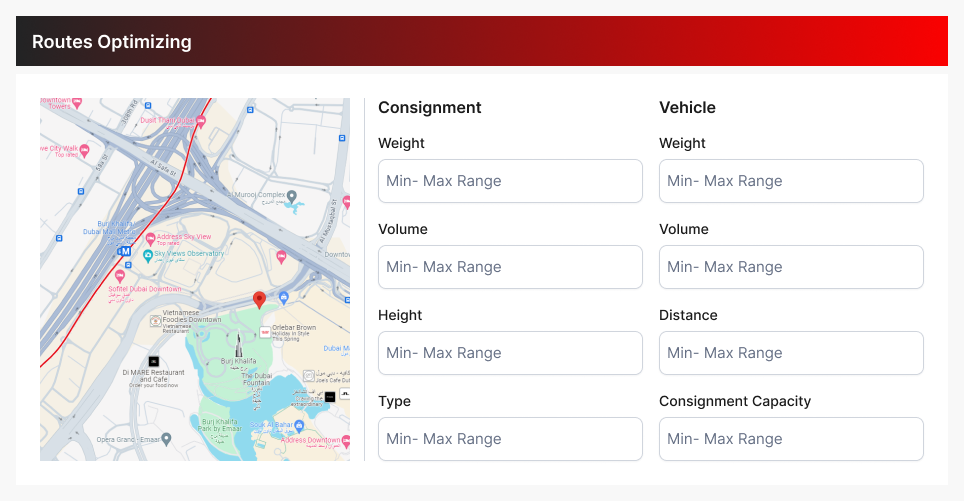964x501 pixels.
Task: Select the Vietnamese Foodies Downtown restaurant icon
Action: pos(155,320)
